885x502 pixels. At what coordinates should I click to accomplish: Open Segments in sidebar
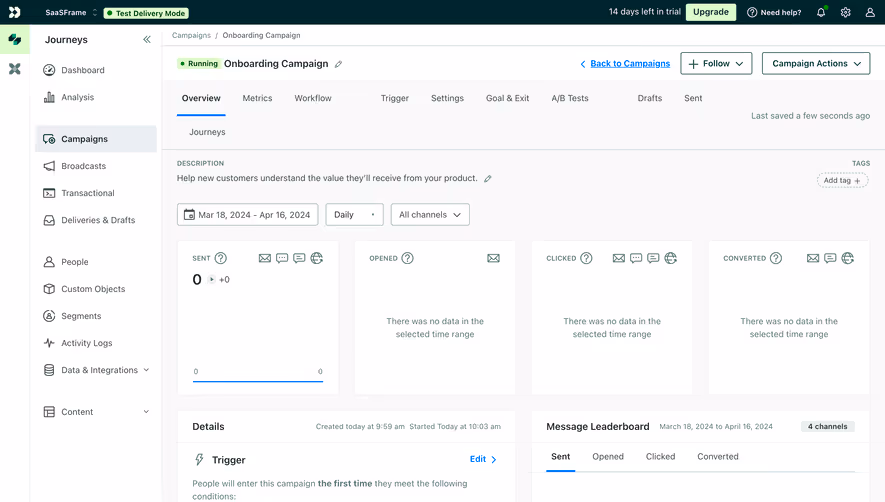[96, 316]
